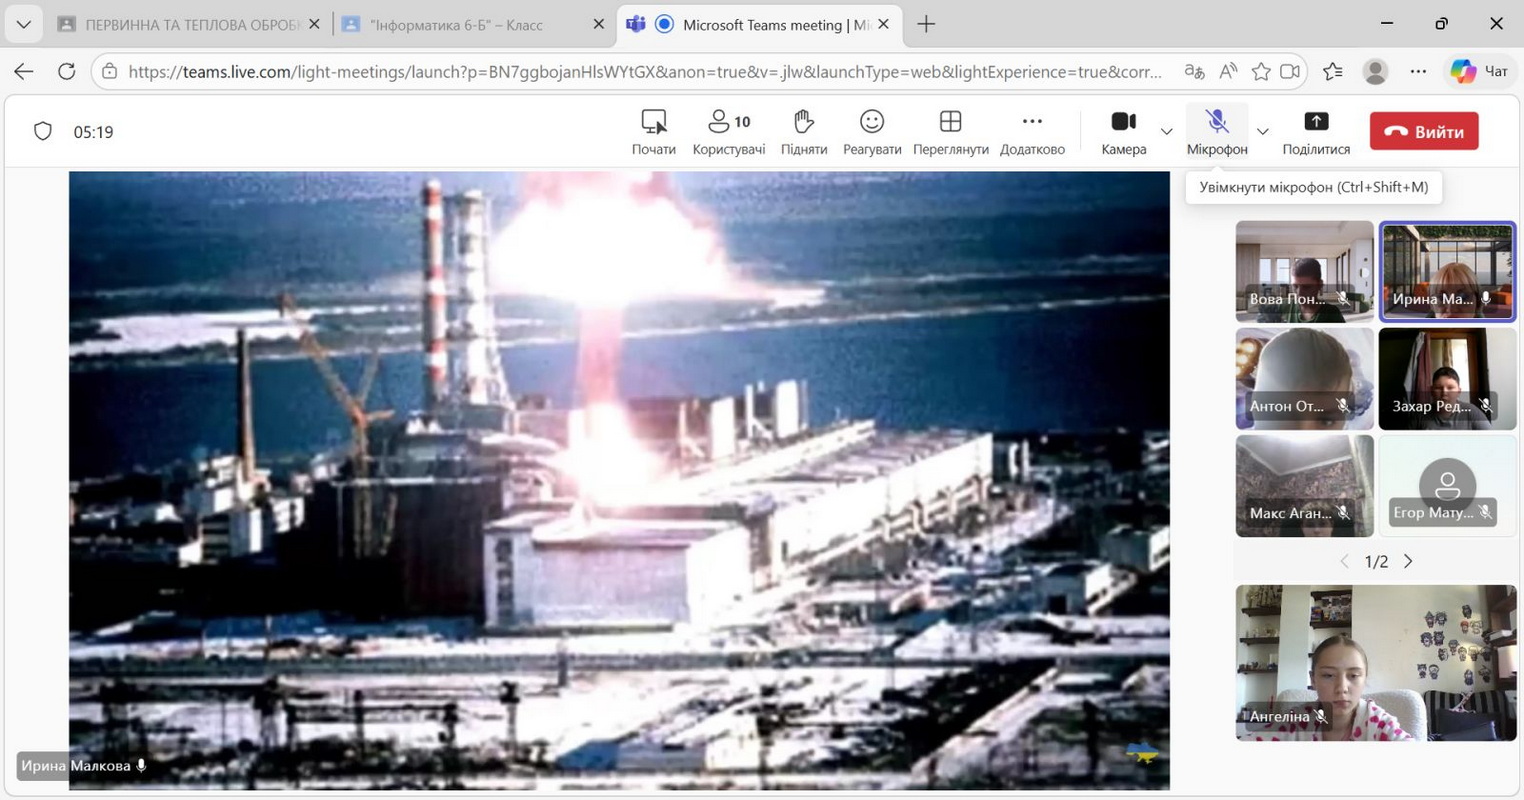Viewport: 1524px width, 800px height.
Task: Go to next participants page arrow
Action: point(1408,561)
